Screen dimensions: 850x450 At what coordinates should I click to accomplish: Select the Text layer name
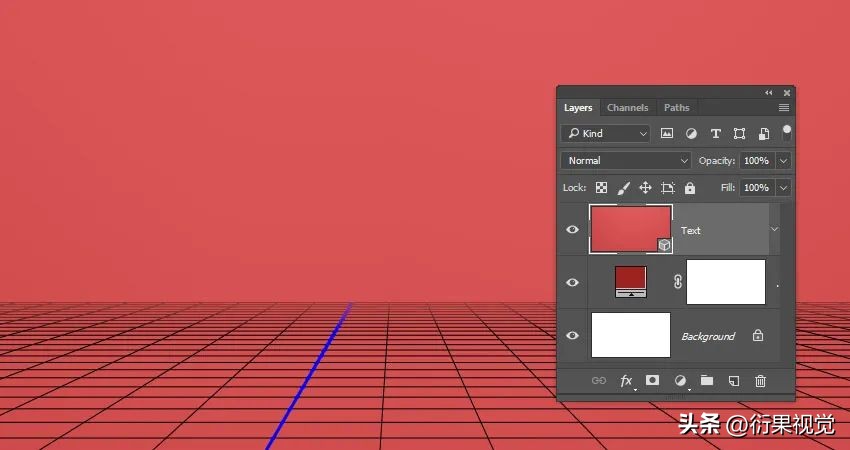[691, 230]
